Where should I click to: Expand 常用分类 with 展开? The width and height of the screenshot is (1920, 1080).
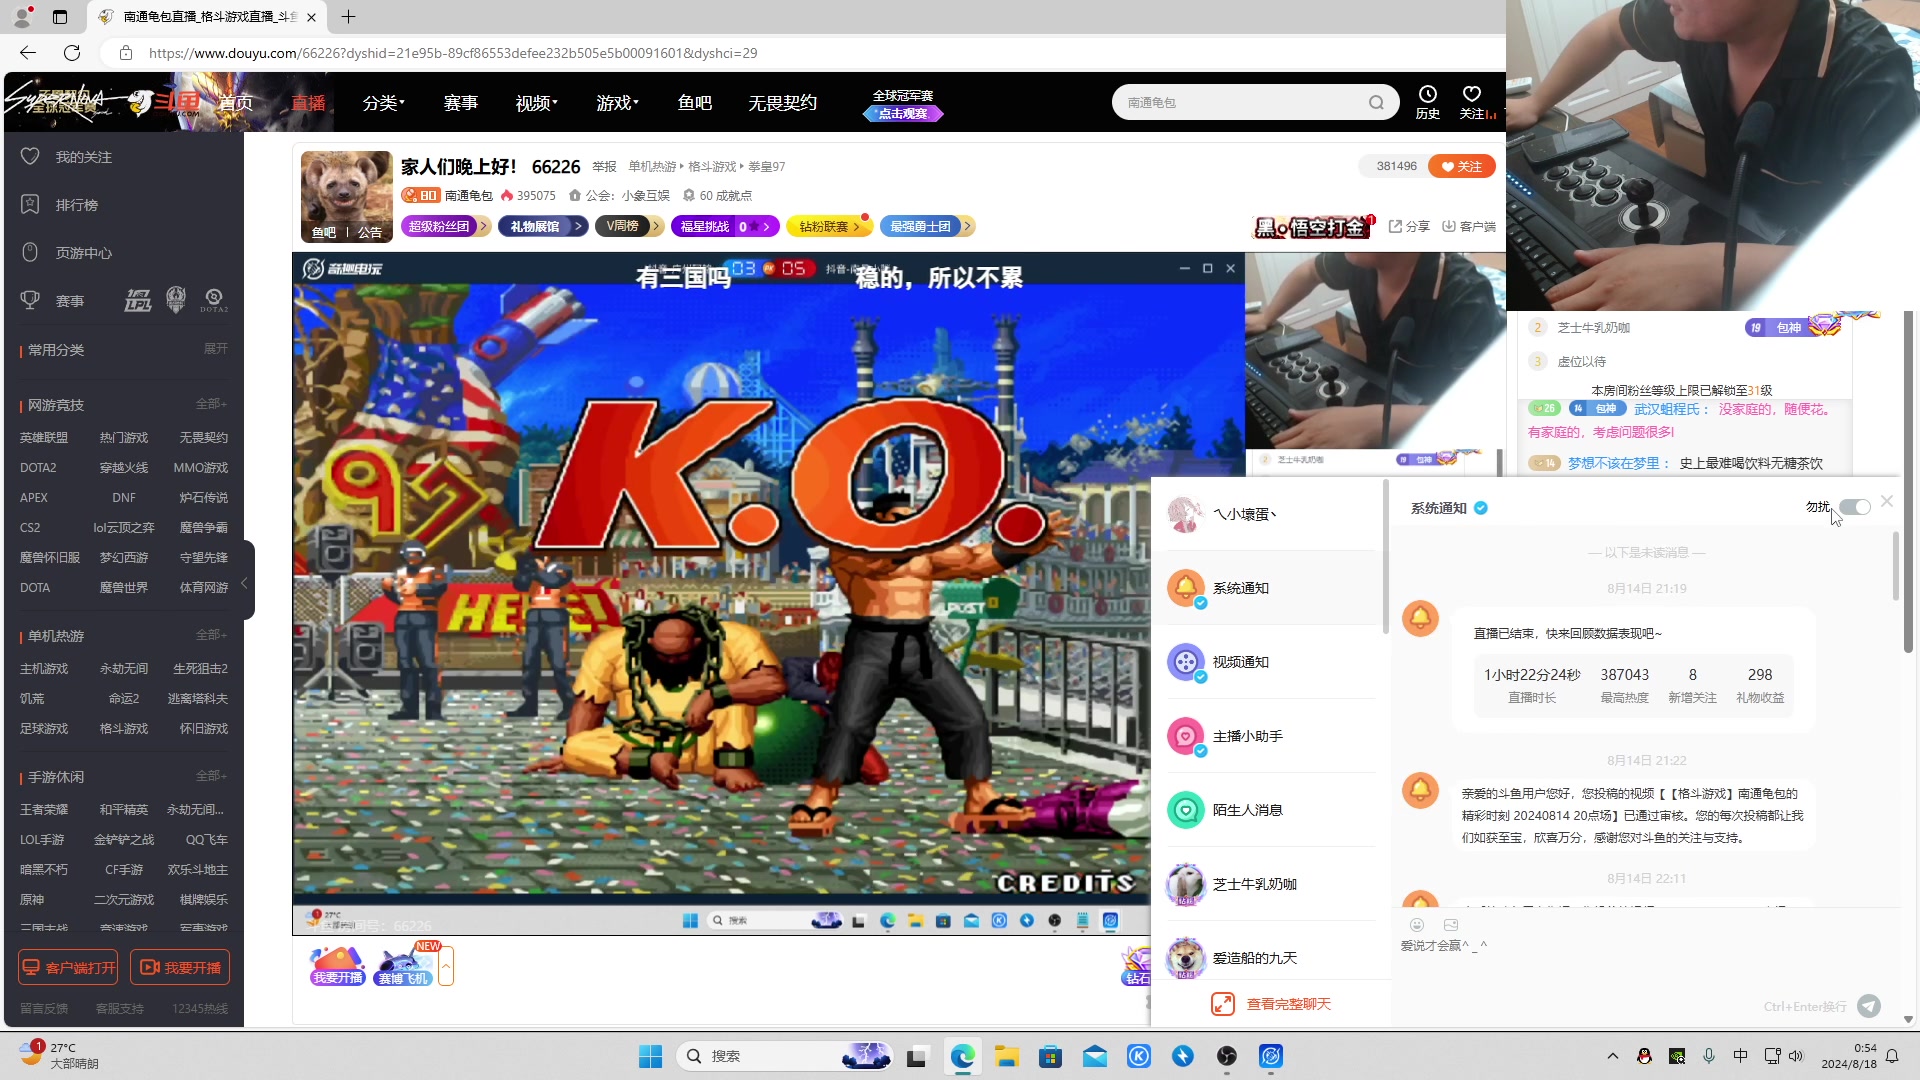216,349
